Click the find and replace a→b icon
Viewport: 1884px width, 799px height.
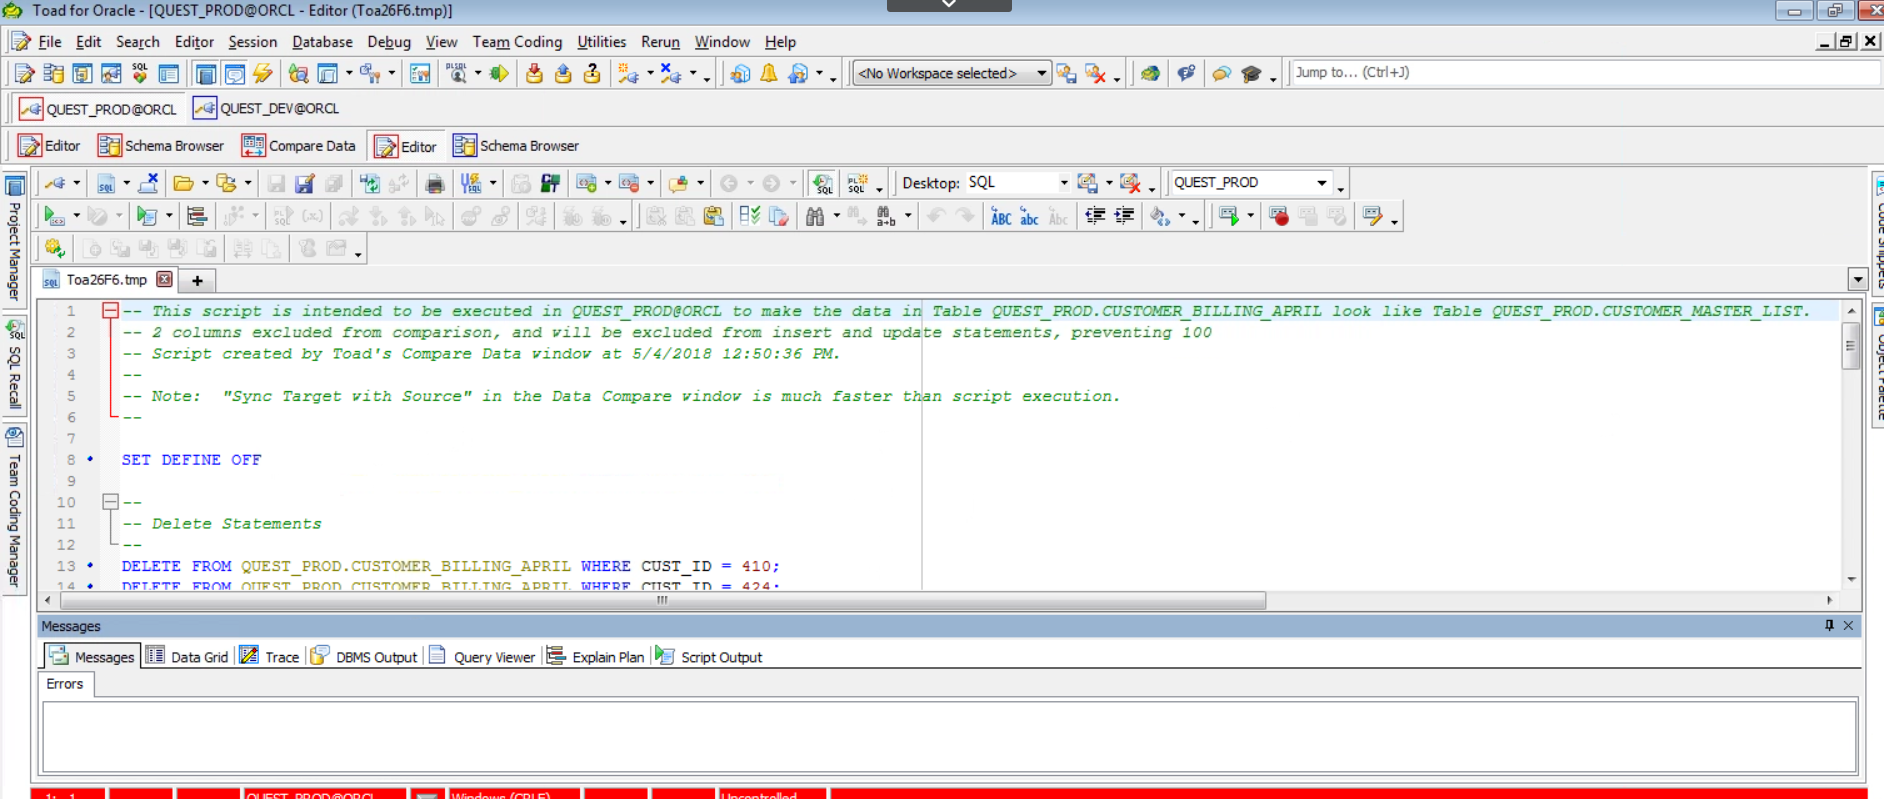pyautogui.click(x=885, y=216)
